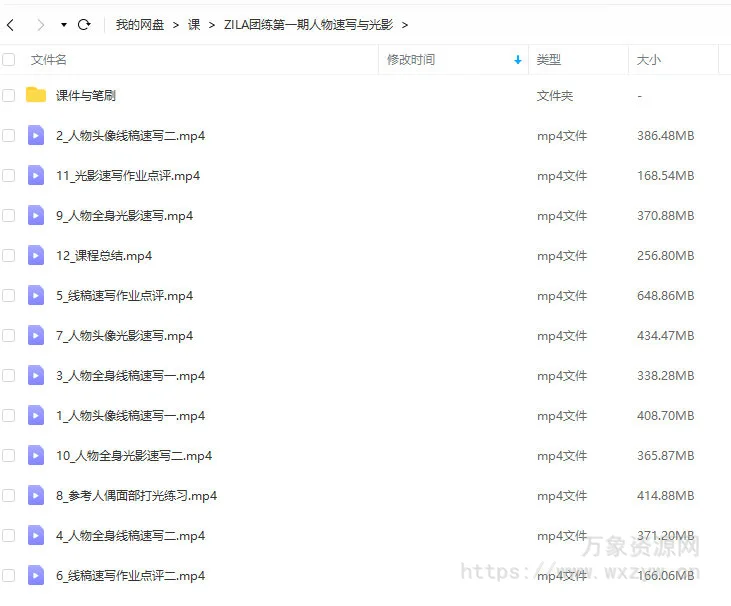This screenshot has width=731, height=606.
Task: Sort files by 文件名 column header
Action: coord(49,60)
